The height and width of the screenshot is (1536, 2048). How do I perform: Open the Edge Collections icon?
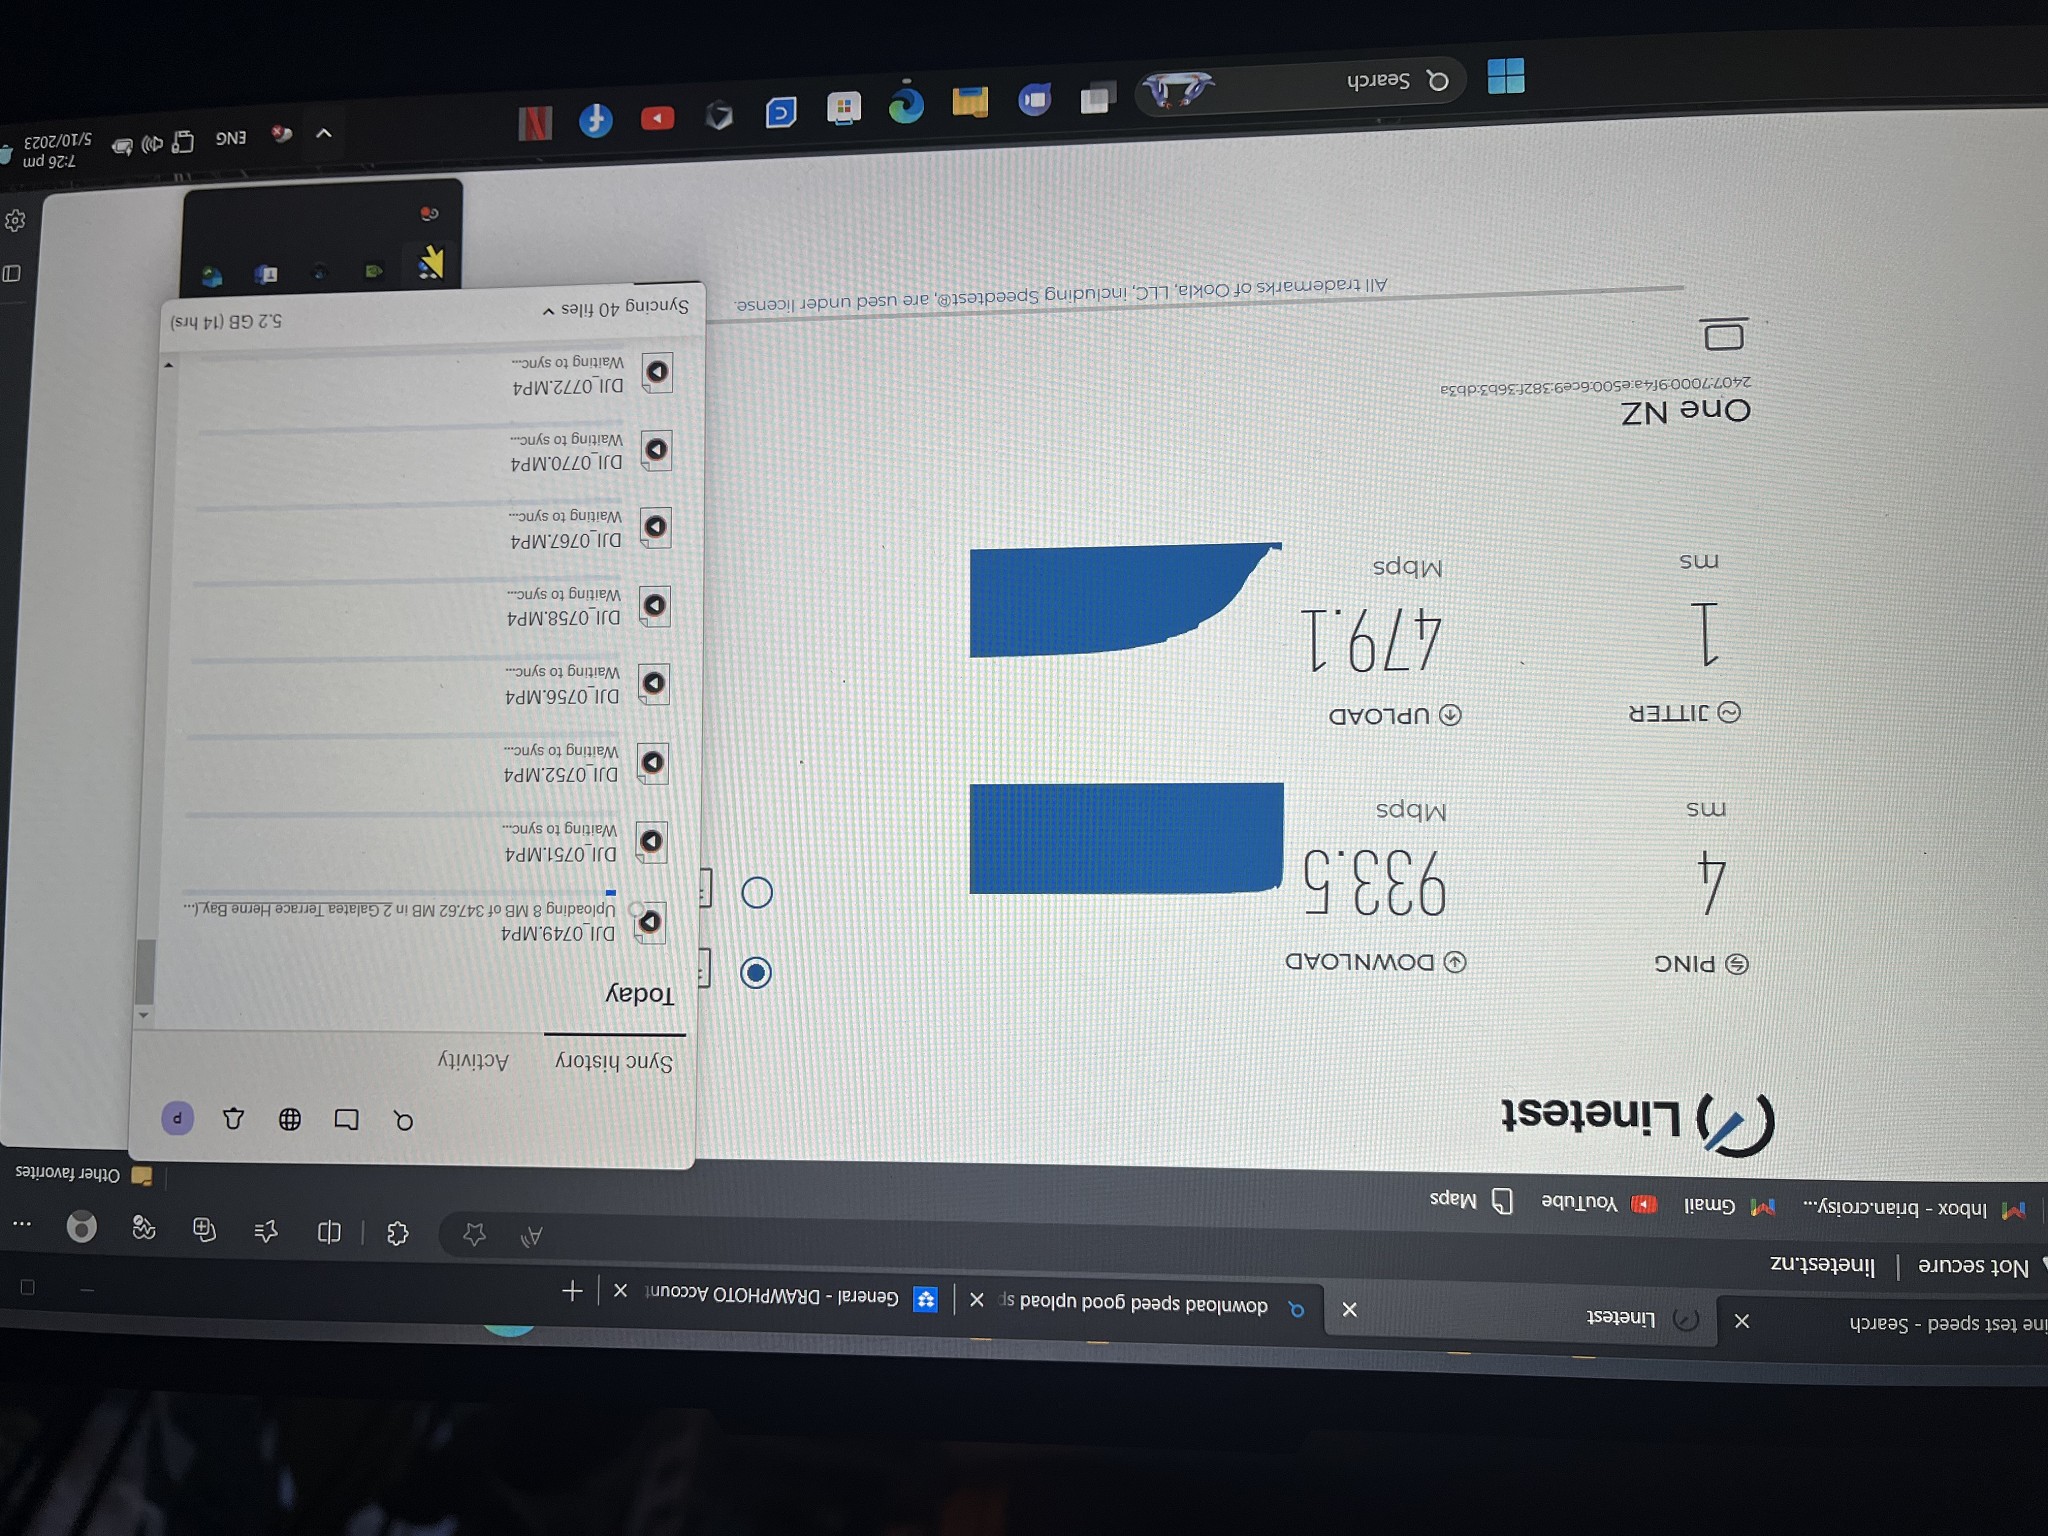pyautogui.click(x=204, y=1230)
